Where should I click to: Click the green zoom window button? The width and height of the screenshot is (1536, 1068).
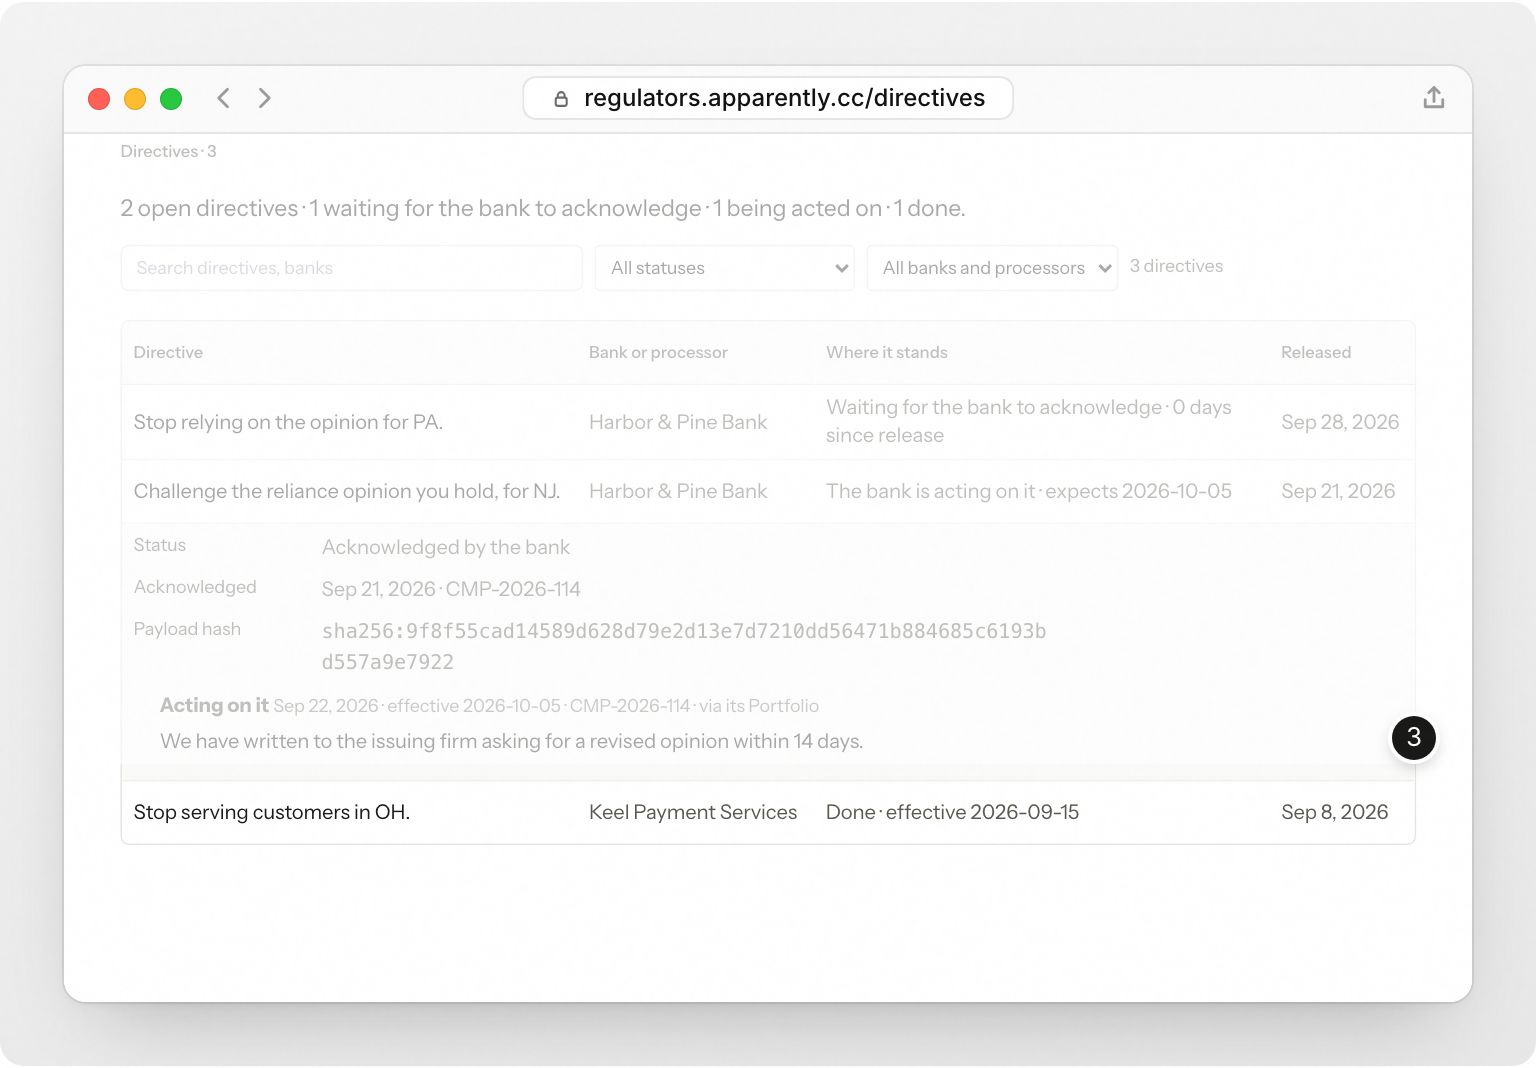171,99
